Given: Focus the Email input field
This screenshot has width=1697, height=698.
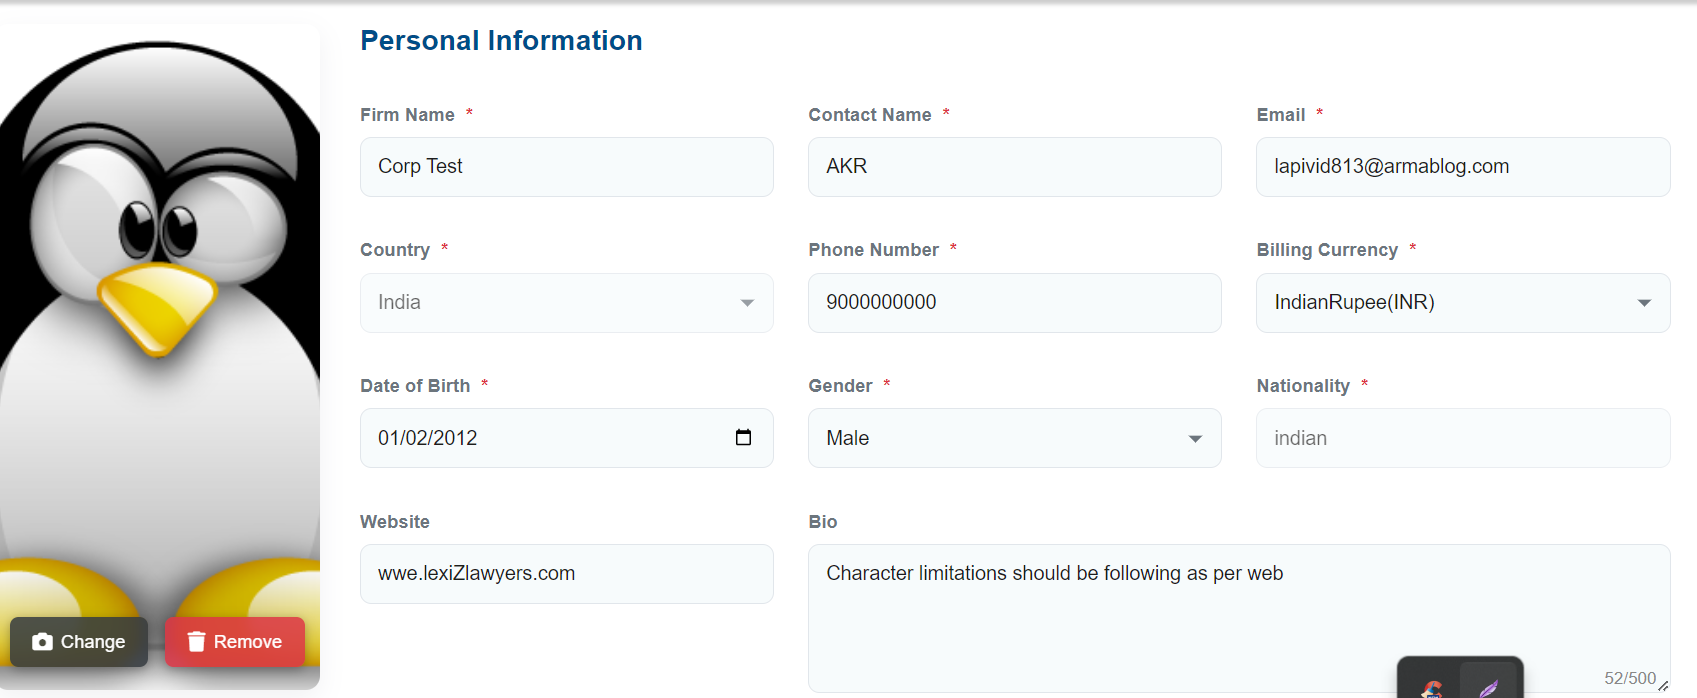Looking at the screenshot, I should pyautogui.click(x=1462, y=167).
